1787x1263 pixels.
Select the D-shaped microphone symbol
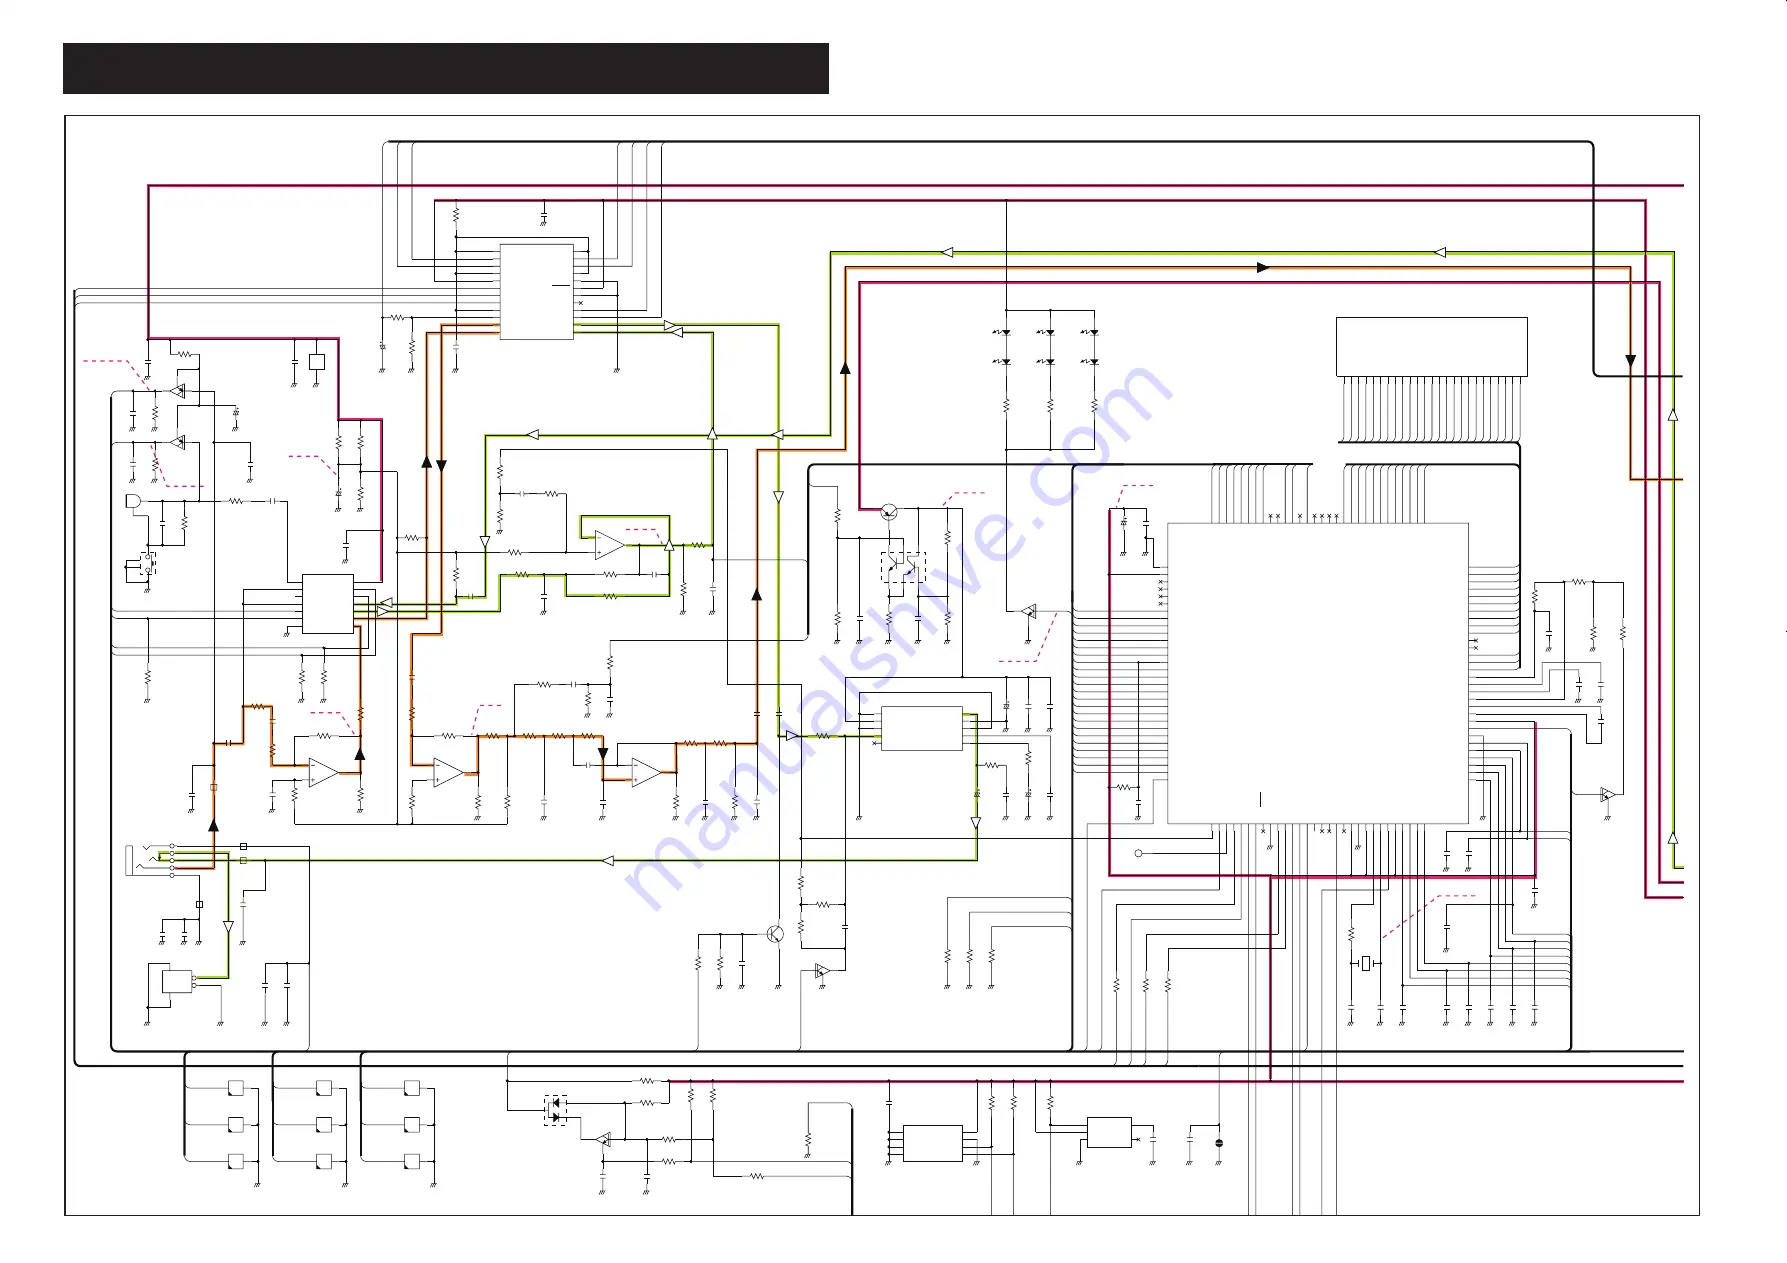pos(134,501)
